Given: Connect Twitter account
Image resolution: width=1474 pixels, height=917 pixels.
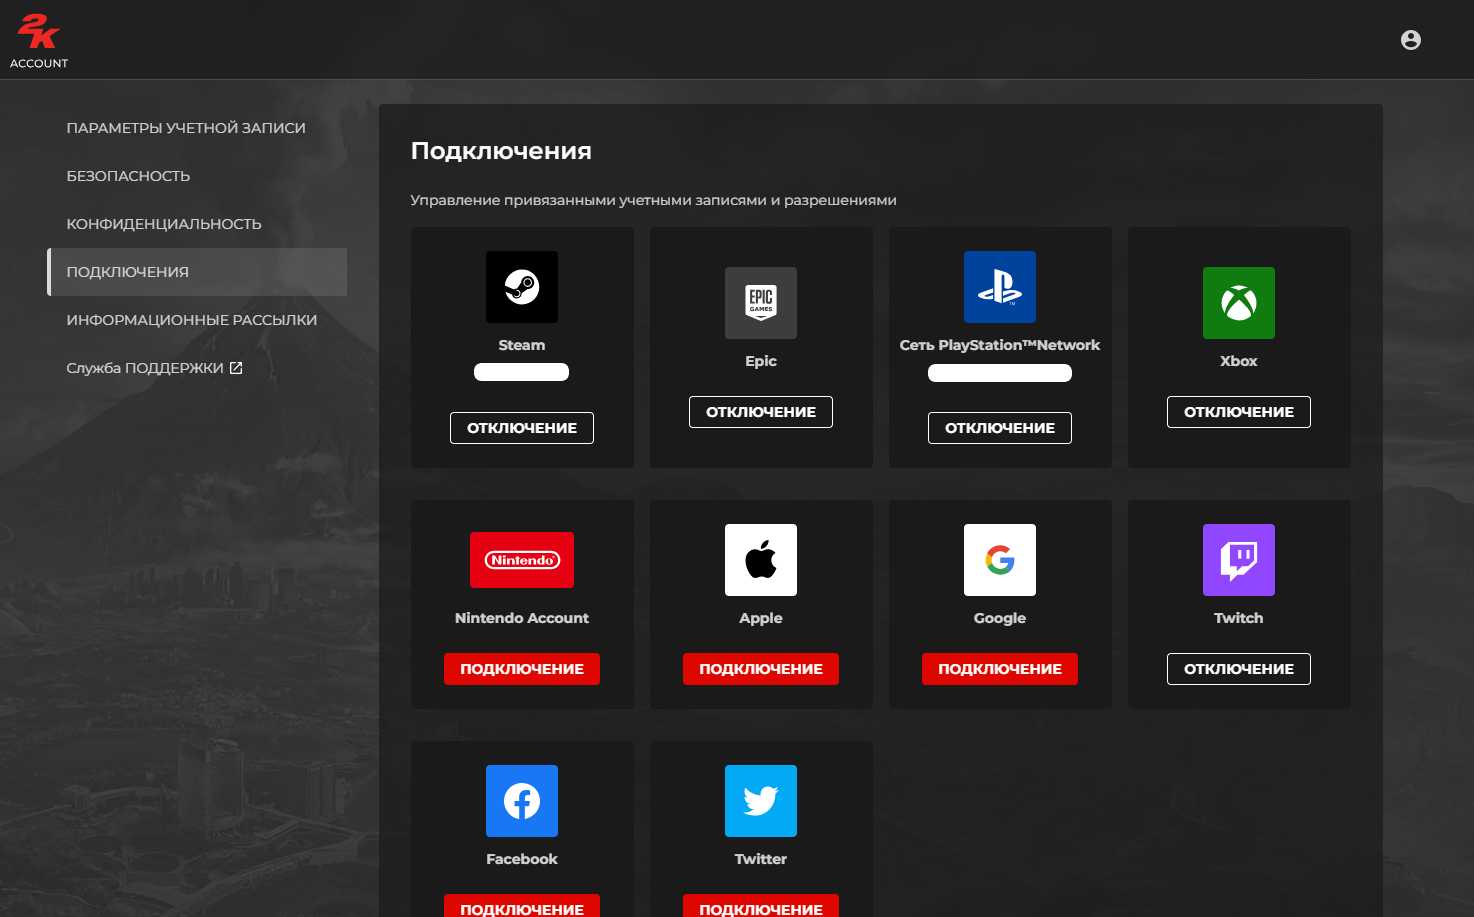Looking at the screenshot, I should pos(761,906).
